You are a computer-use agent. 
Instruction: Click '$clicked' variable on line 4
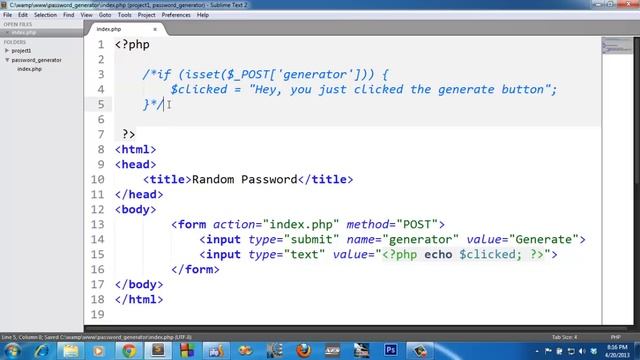199,89
